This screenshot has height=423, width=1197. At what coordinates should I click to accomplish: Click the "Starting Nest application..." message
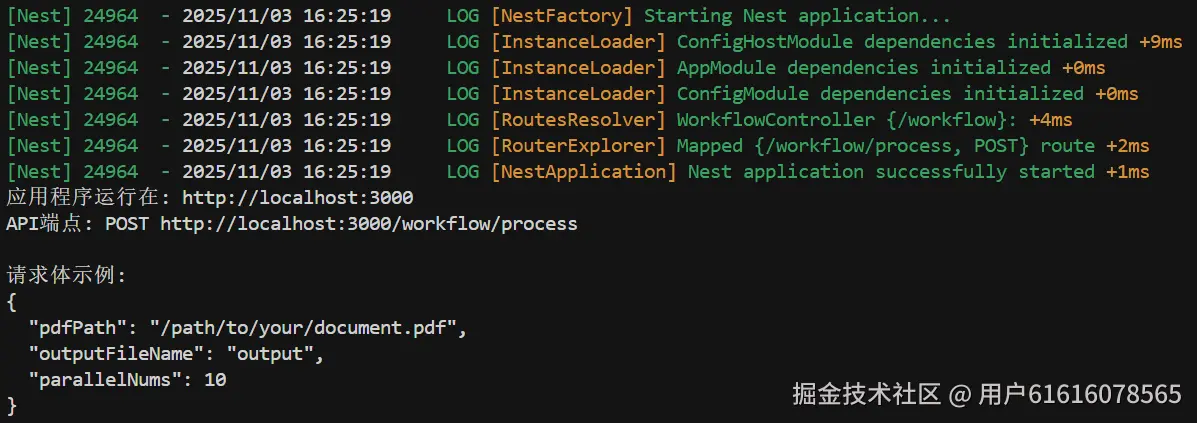[797, 16]
